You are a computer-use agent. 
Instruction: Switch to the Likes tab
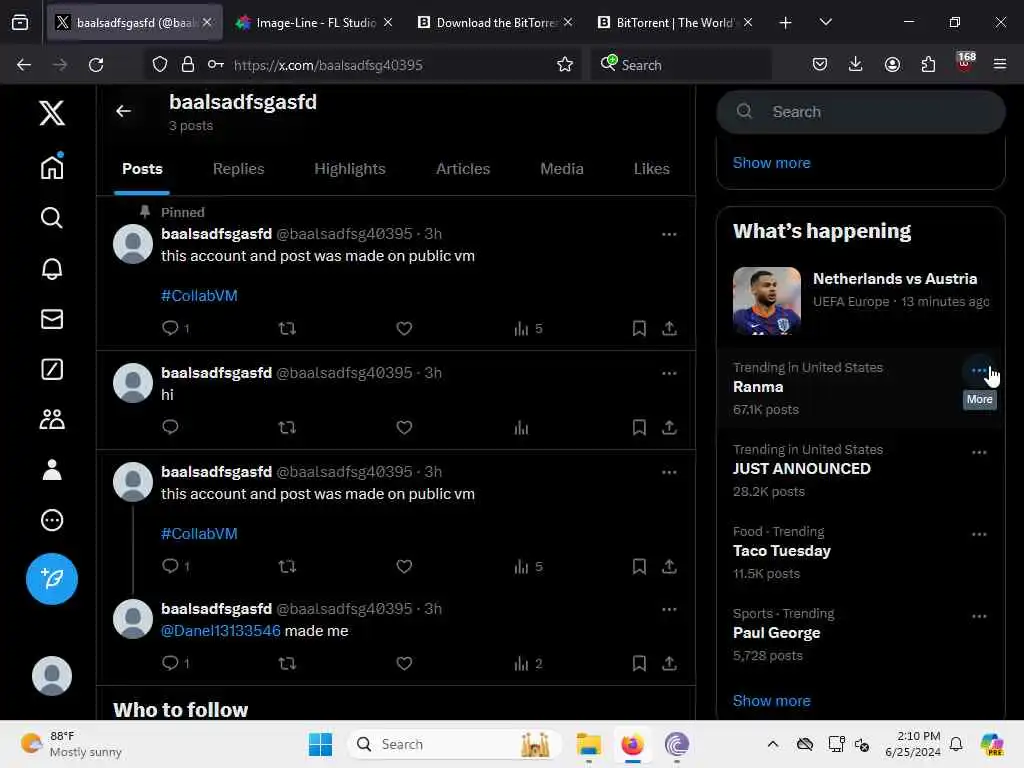pos(651,168)
